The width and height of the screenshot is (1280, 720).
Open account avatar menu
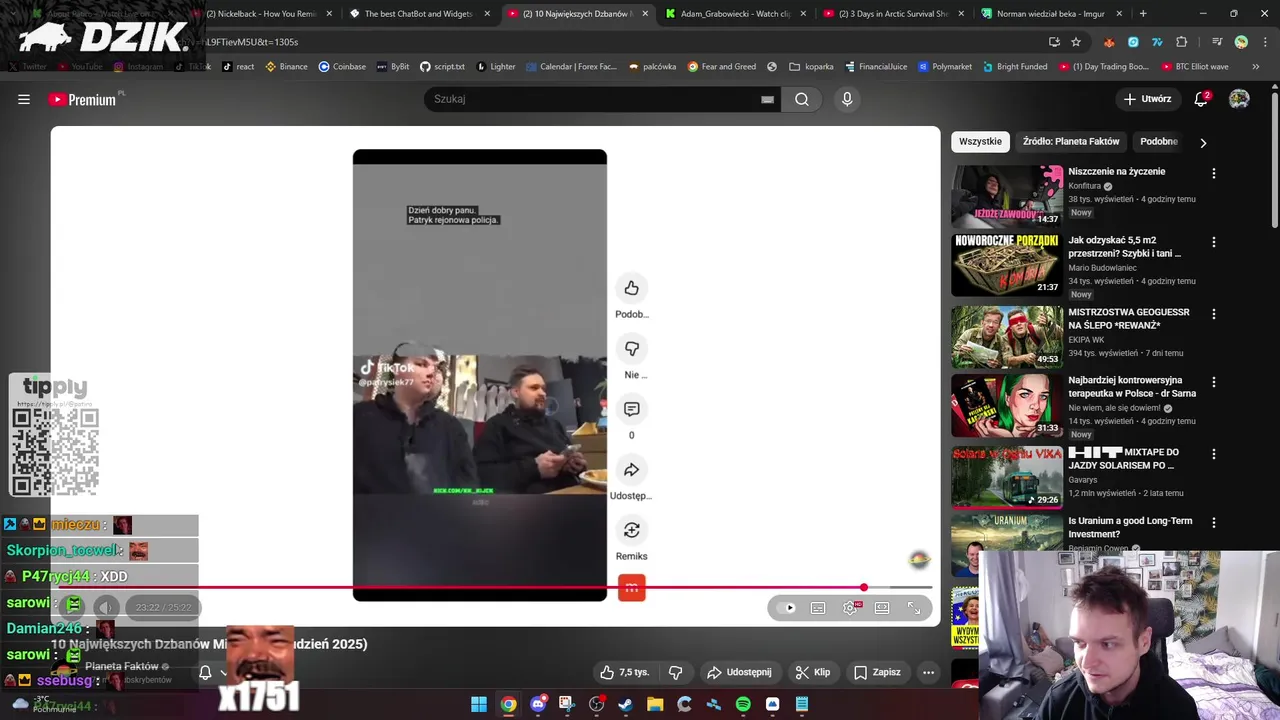click(x=1239, y=99)
